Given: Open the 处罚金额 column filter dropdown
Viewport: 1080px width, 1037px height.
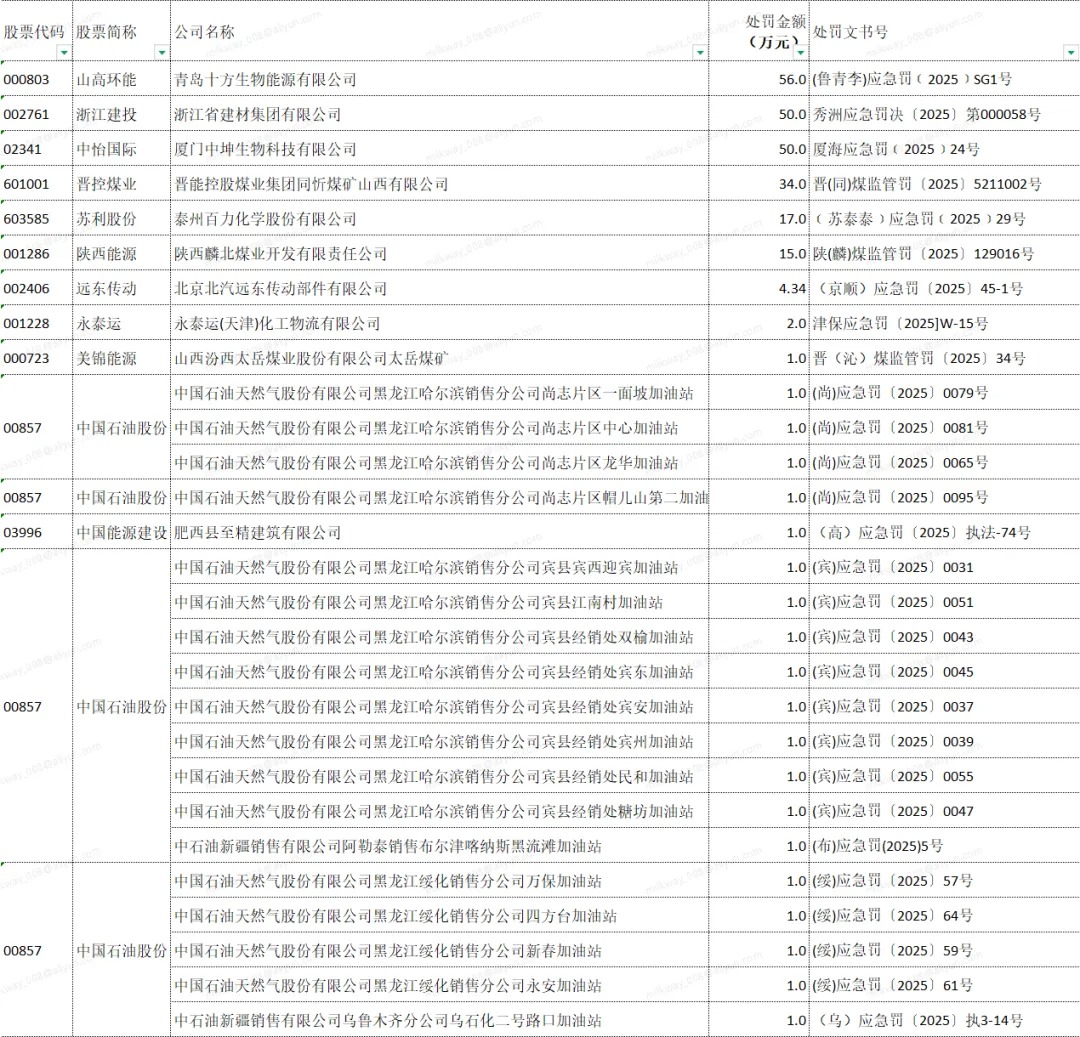Looking at the screenshot, I should click(800, 52).
